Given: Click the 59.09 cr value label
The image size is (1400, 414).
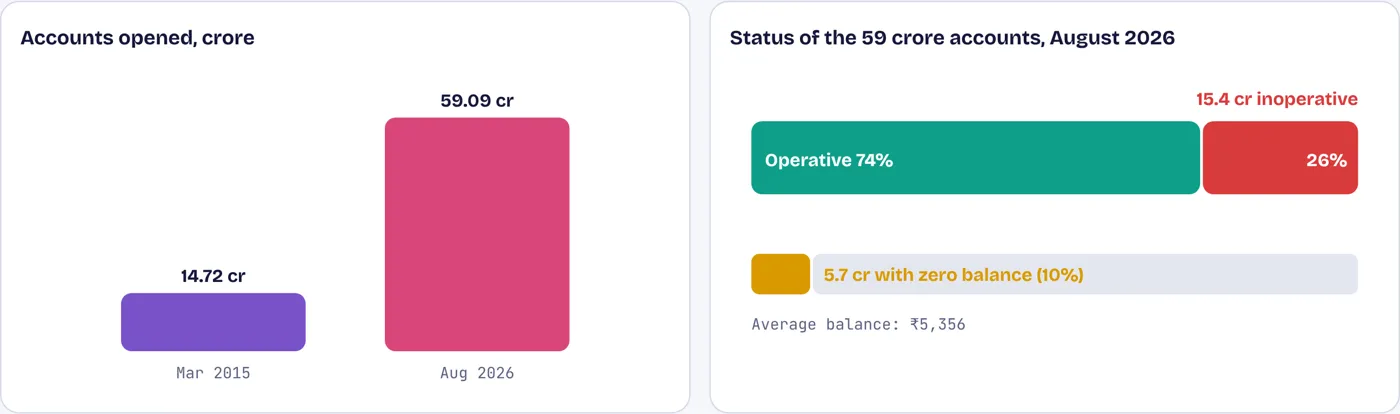Looking at the screenshot, I should point(477,100).
